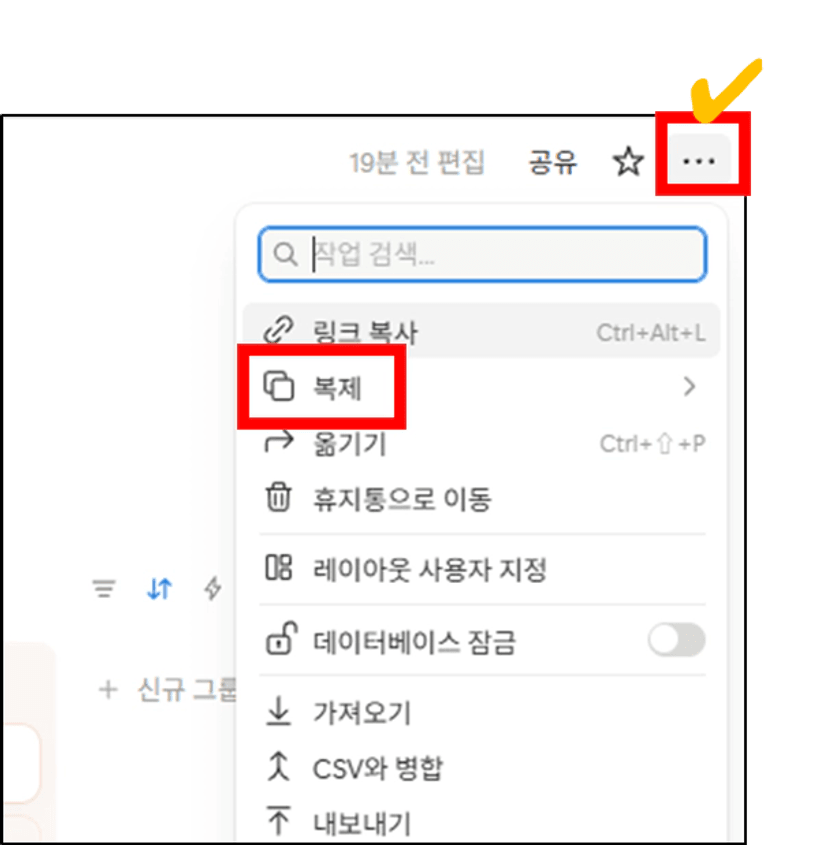Select 가져오기 import option
This screenshot has height=845, width=827.
tap(481, 712)
